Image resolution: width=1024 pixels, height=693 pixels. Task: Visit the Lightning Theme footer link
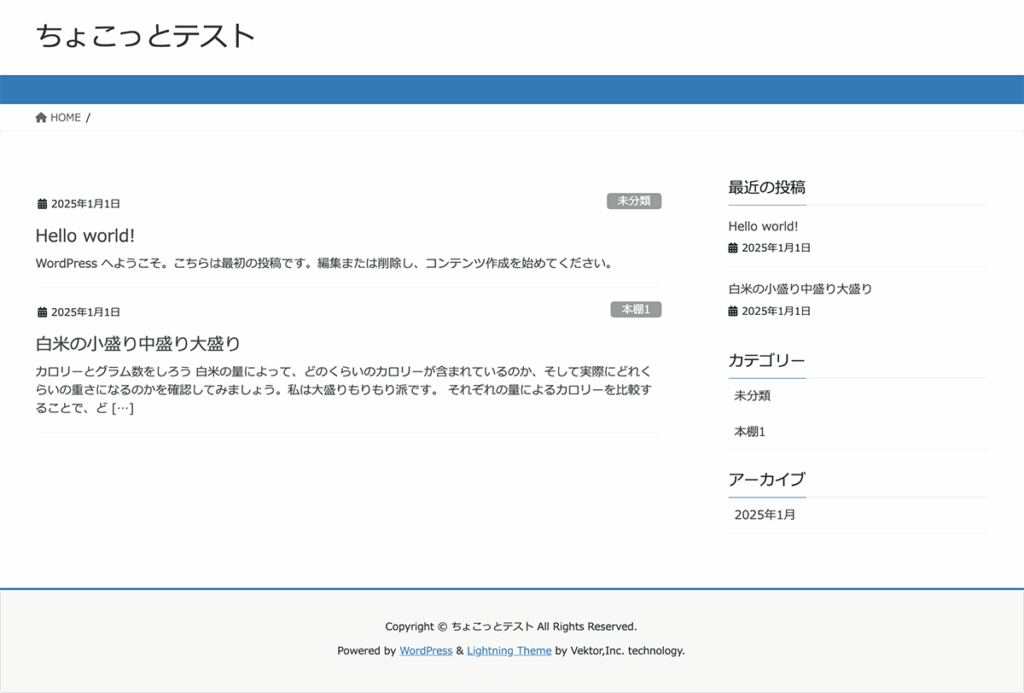509,651
